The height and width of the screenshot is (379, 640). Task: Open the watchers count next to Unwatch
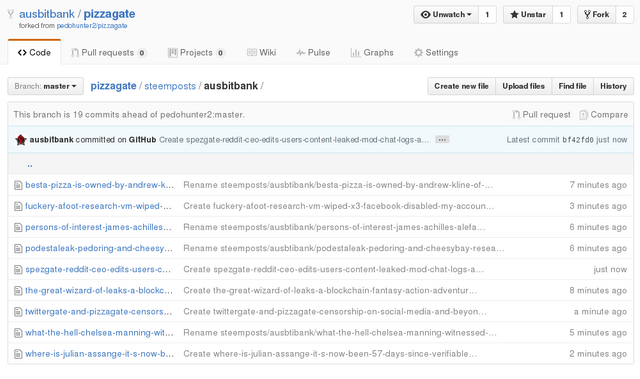pyautogui.click(x=487, y=15)
